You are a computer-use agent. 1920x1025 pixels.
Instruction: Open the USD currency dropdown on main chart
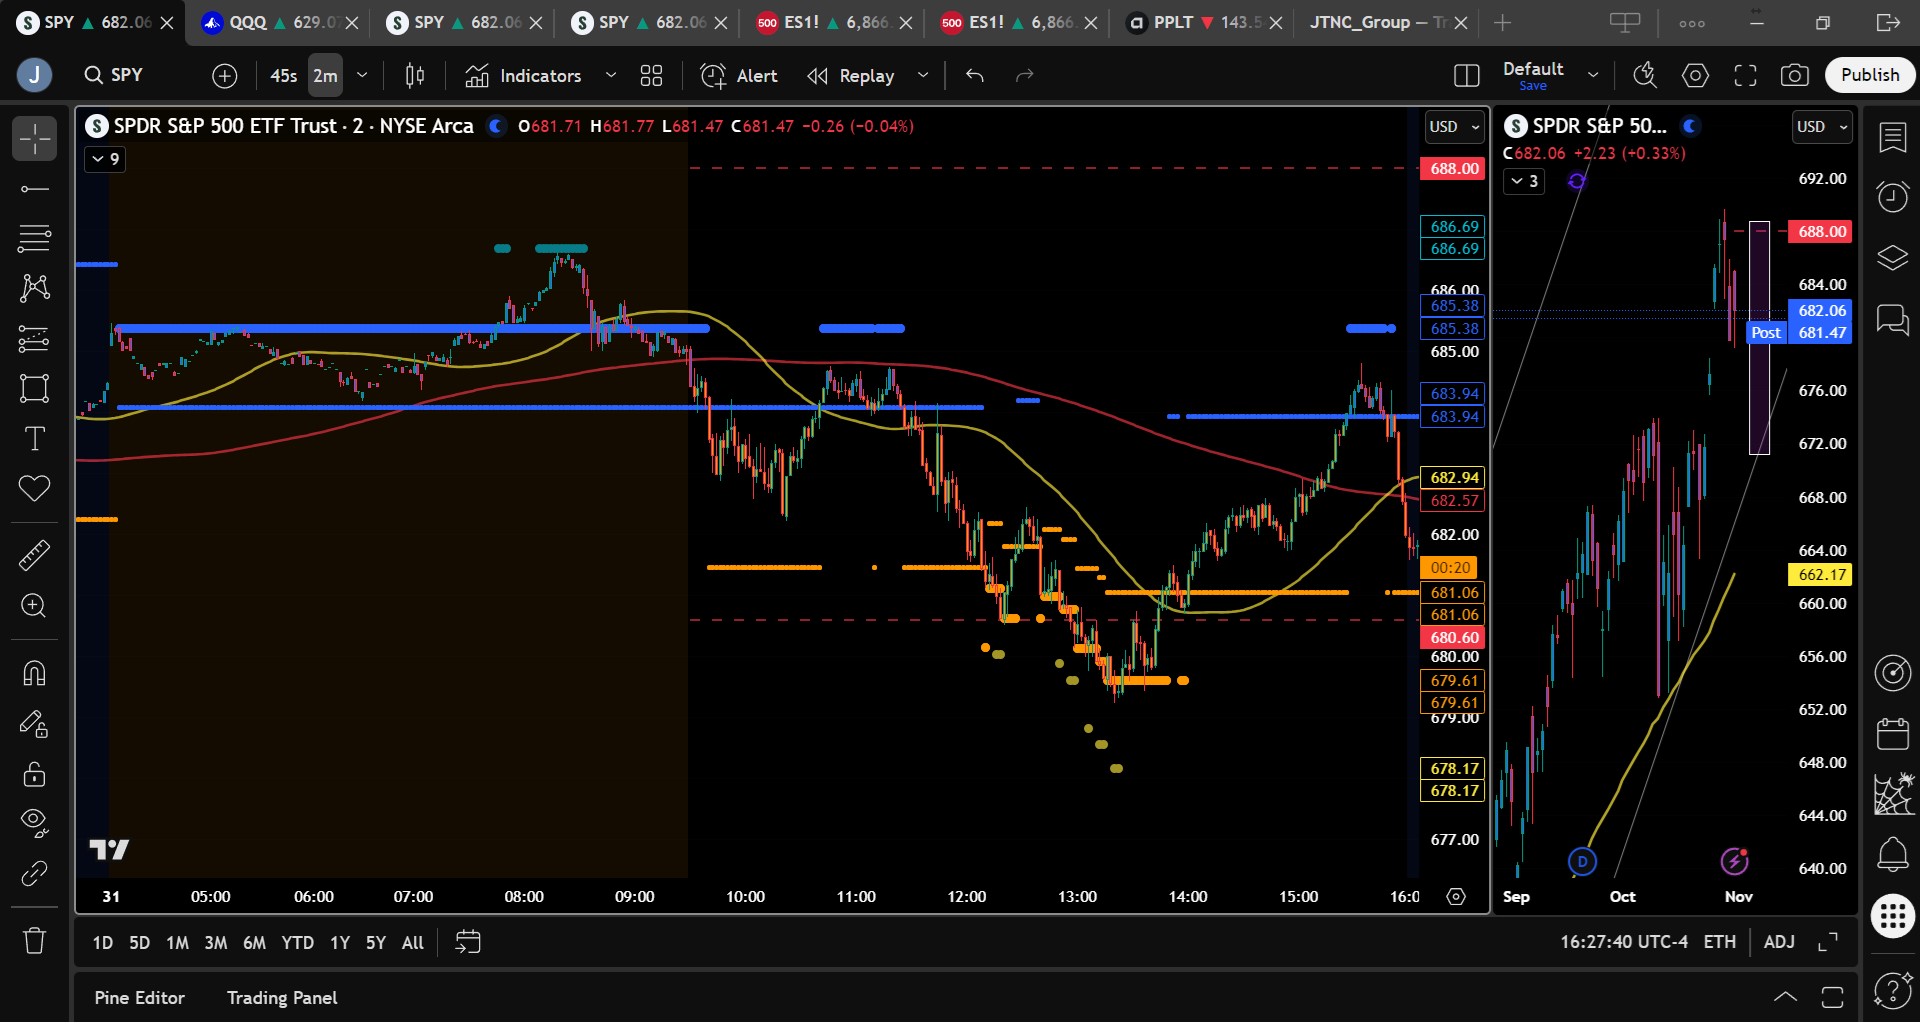(x=1454, y=127)
